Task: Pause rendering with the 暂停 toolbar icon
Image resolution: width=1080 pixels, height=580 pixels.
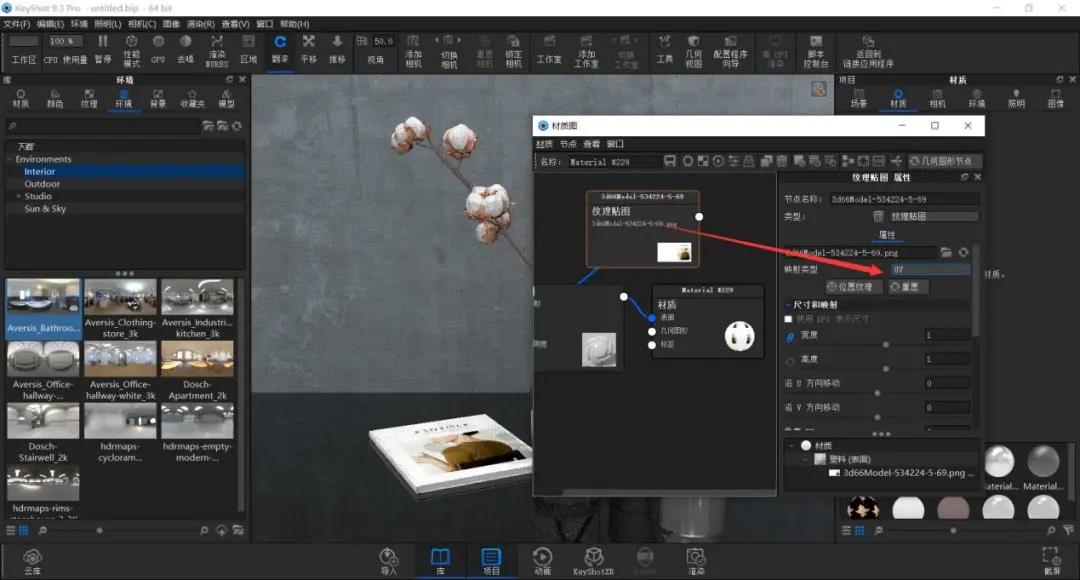Action: coord(103,50)
